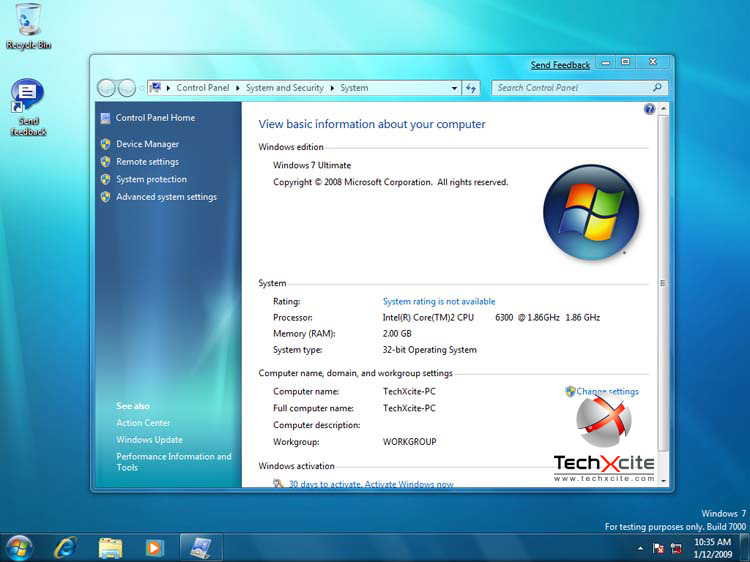
Task: Click the Windows 7 Ultimate text
Action: (312, 165)
